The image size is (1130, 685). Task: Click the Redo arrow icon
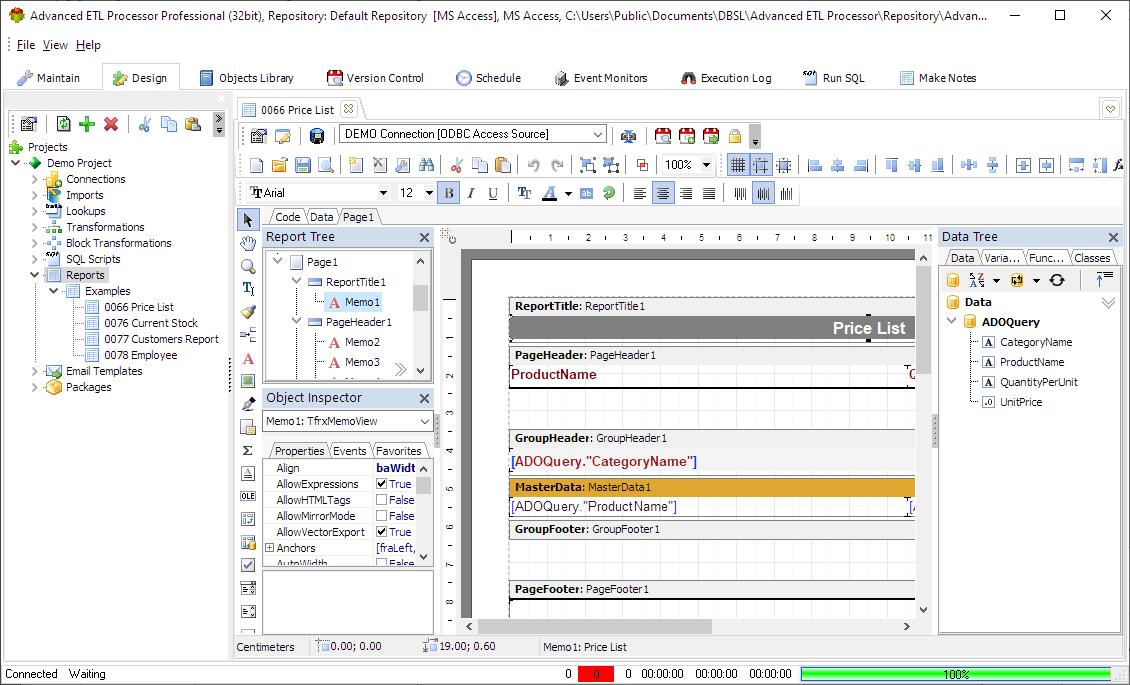click(557, 165)
